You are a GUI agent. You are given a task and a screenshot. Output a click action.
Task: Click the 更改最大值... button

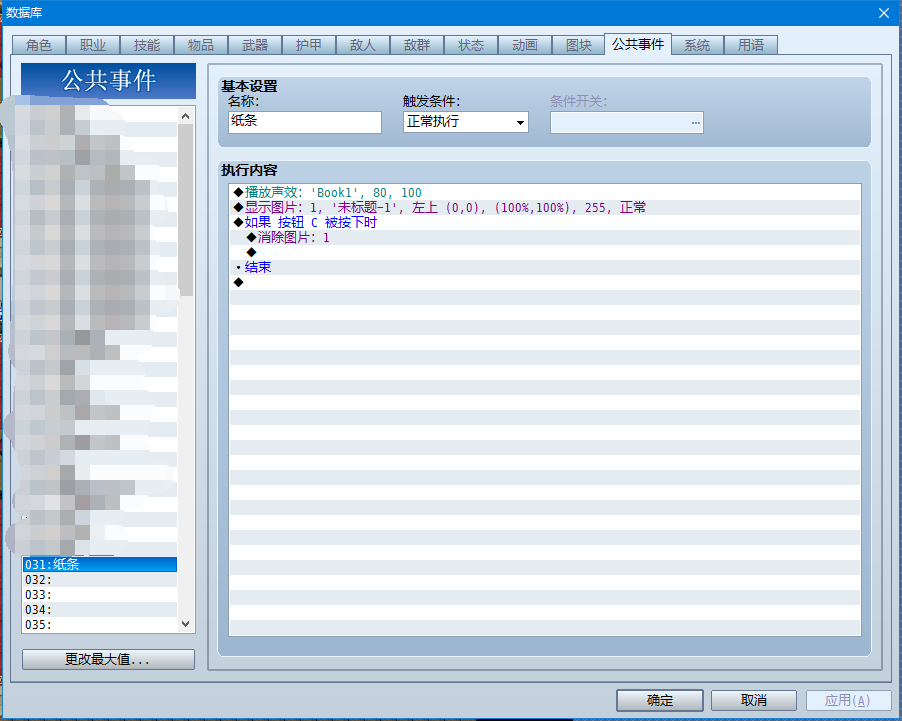pos(108,659)
